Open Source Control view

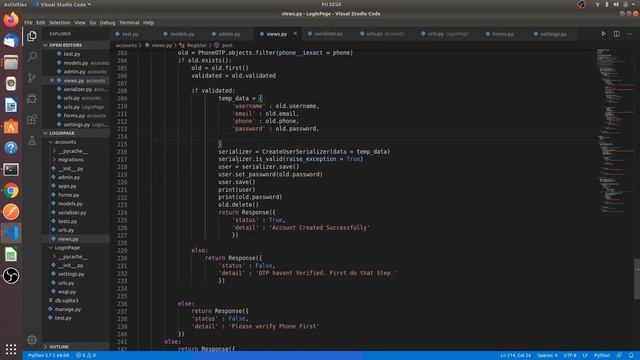pyautogui.click(x=32, y=77)
